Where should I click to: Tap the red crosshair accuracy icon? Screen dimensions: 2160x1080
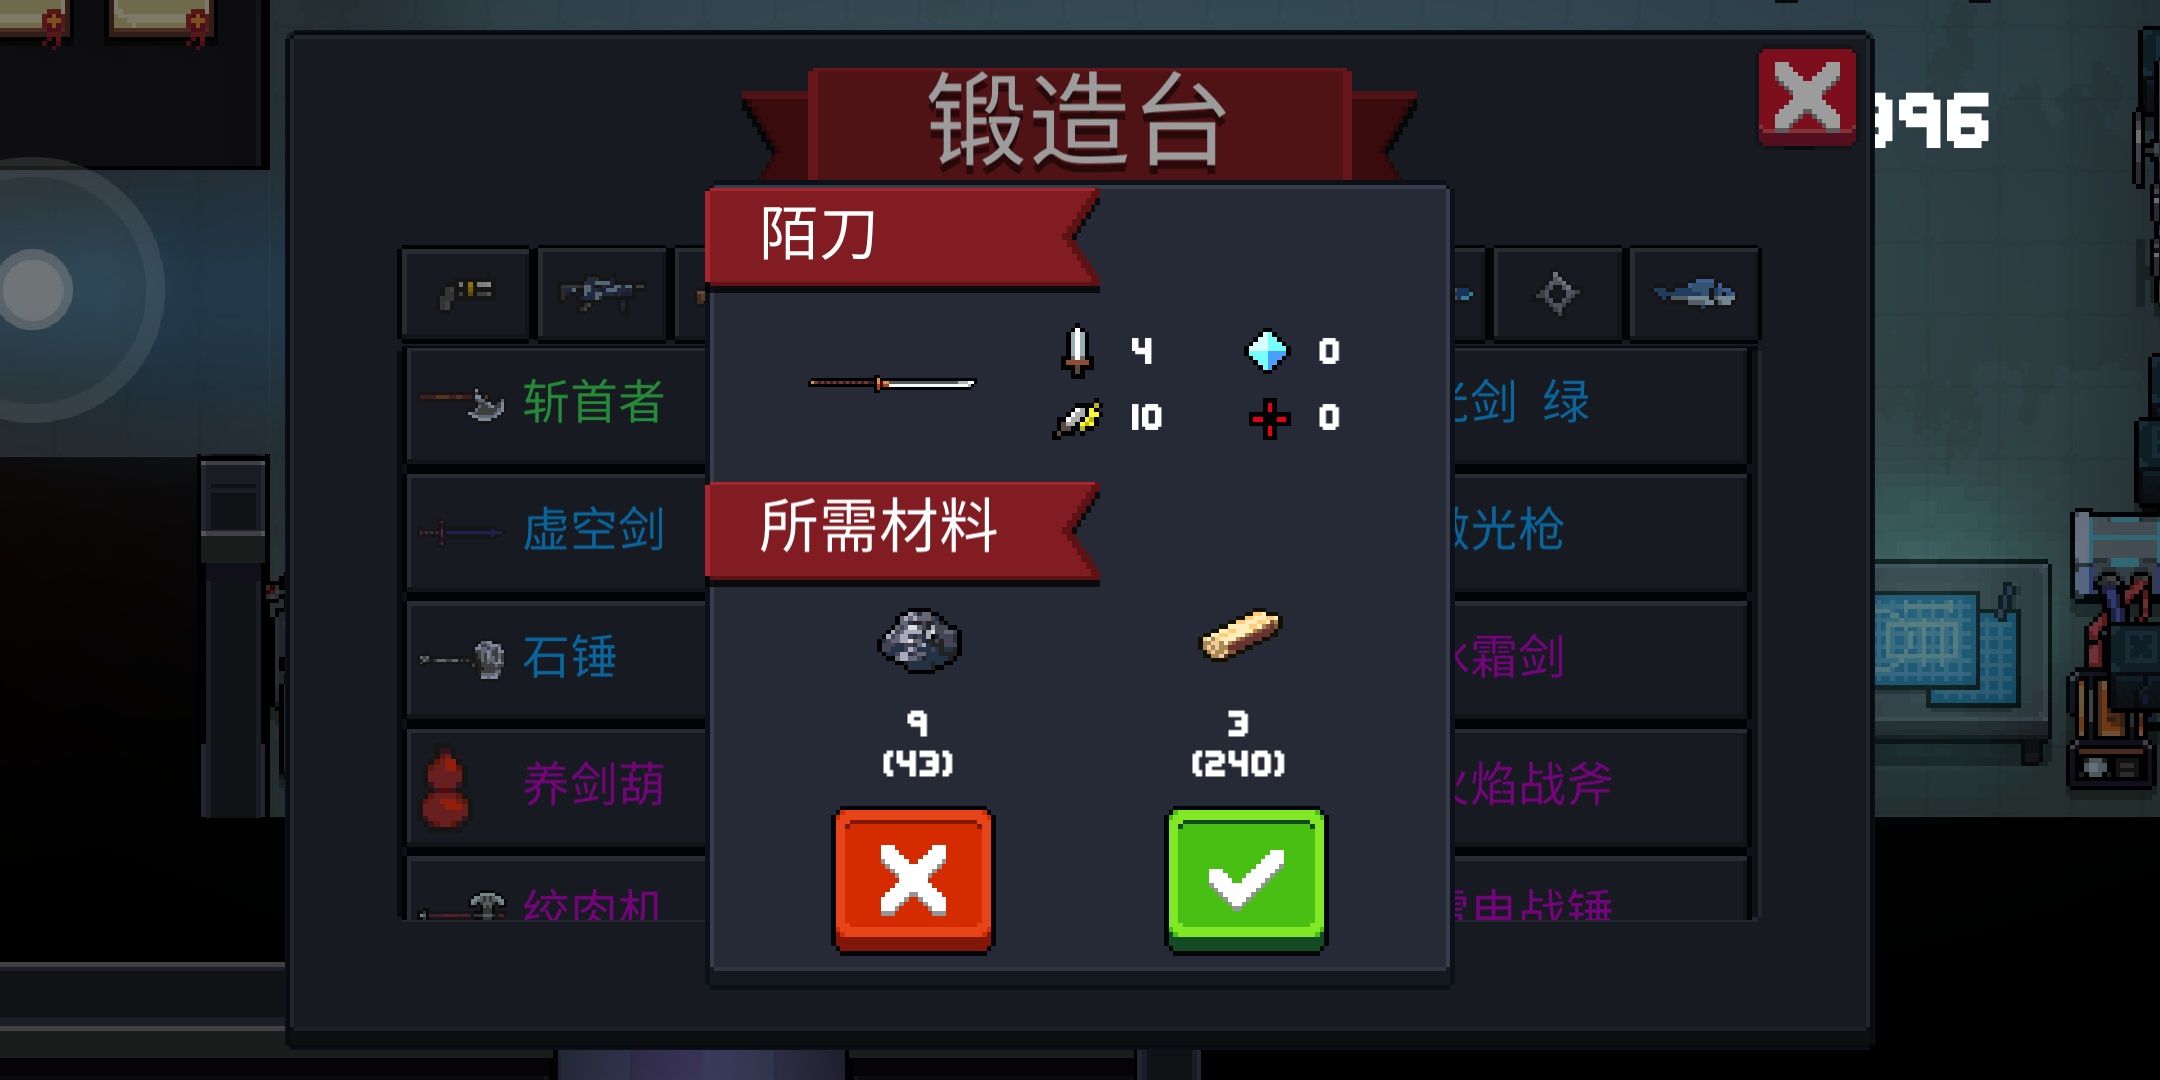(1269, 418)
